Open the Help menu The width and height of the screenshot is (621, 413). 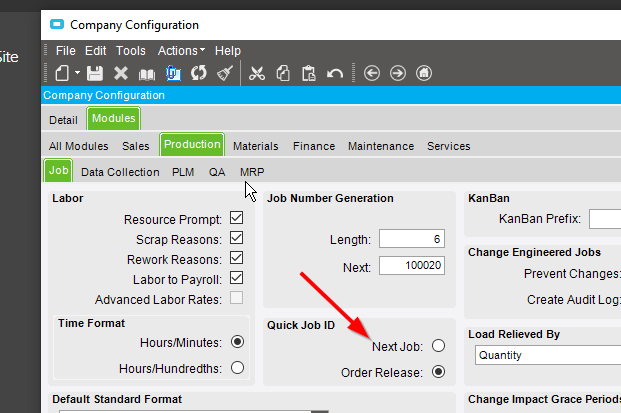click(228, 51)
